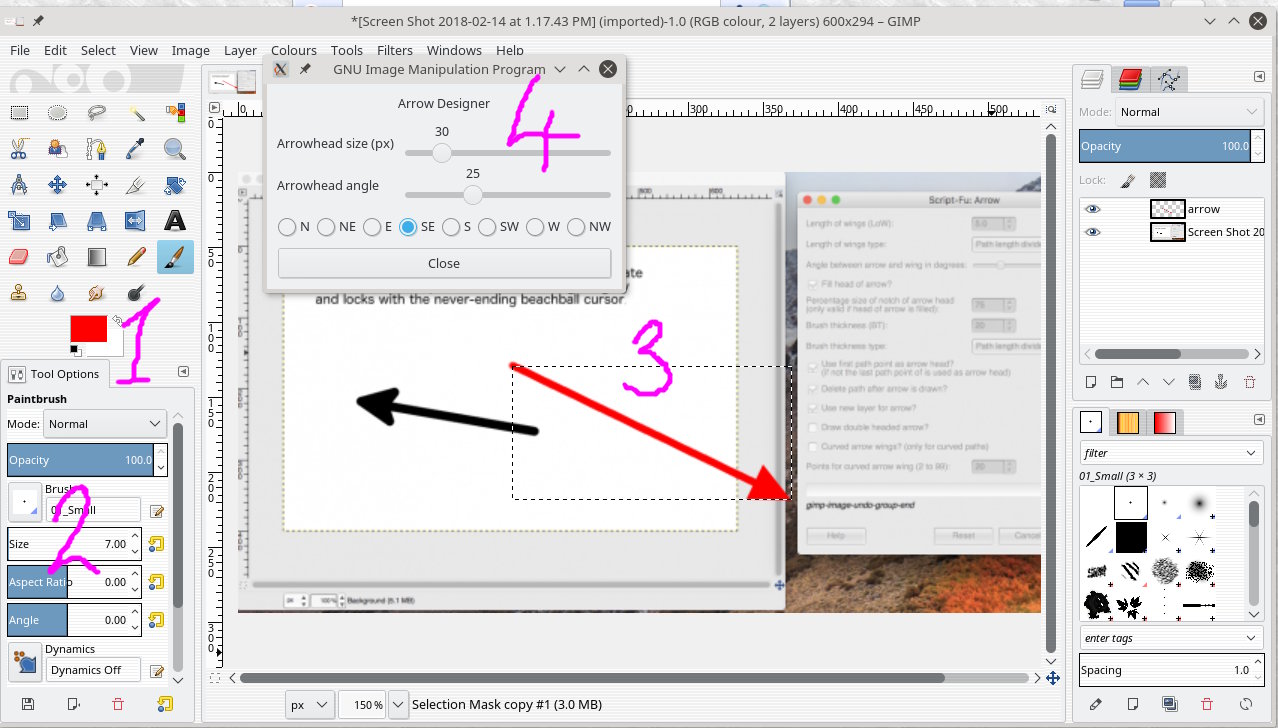
Task: Select the Blend gradient tool
Action: point(97,257)
